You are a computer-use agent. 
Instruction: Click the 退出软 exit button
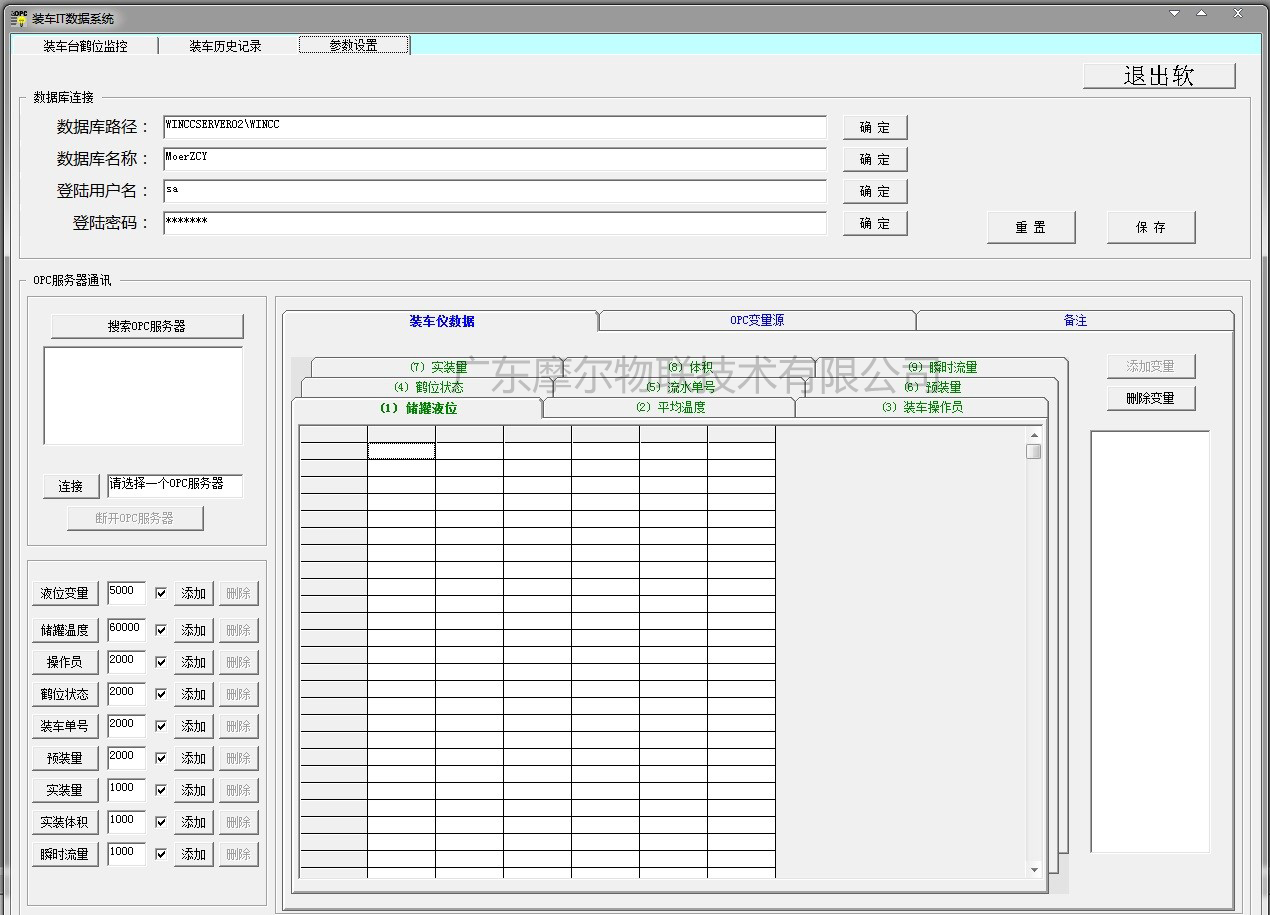(1159, 76)
